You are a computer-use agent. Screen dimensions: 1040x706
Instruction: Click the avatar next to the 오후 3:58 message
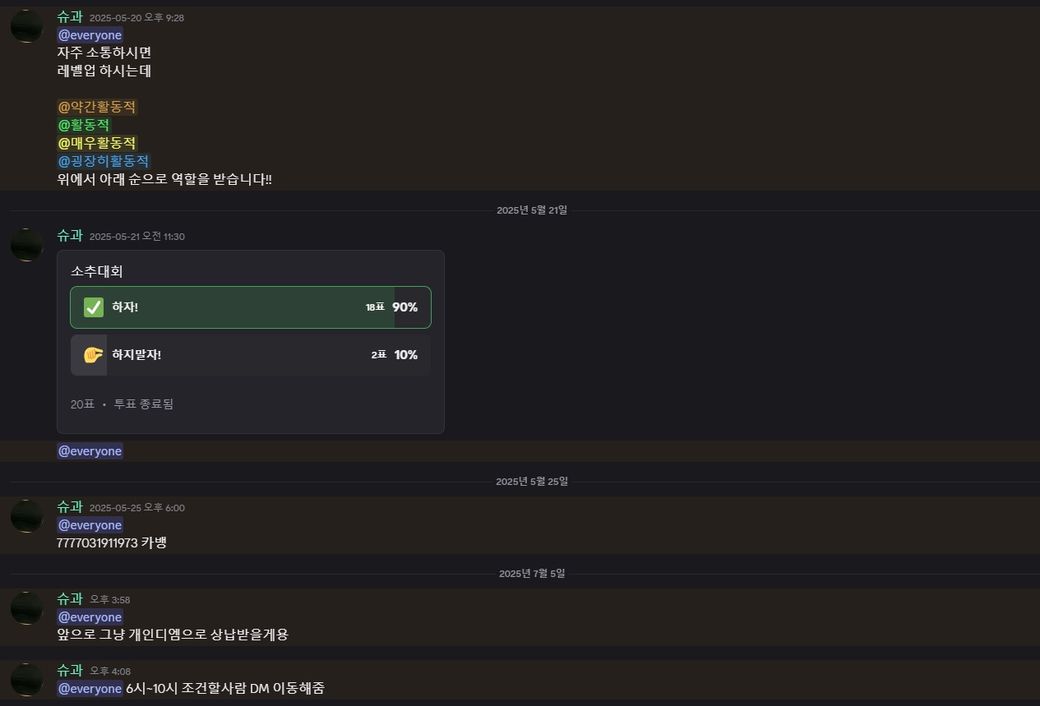[26, 608]
